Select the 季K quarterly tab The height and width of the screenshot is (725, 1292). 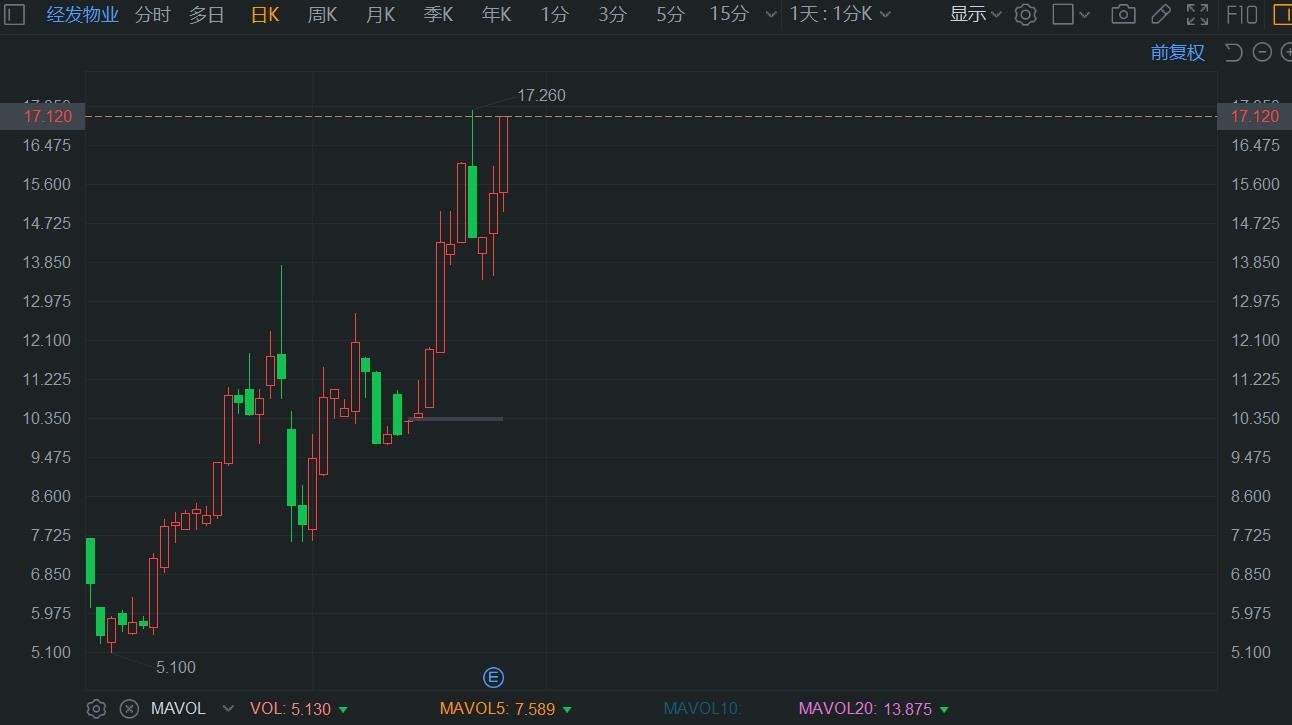click(x=438, y=14)
